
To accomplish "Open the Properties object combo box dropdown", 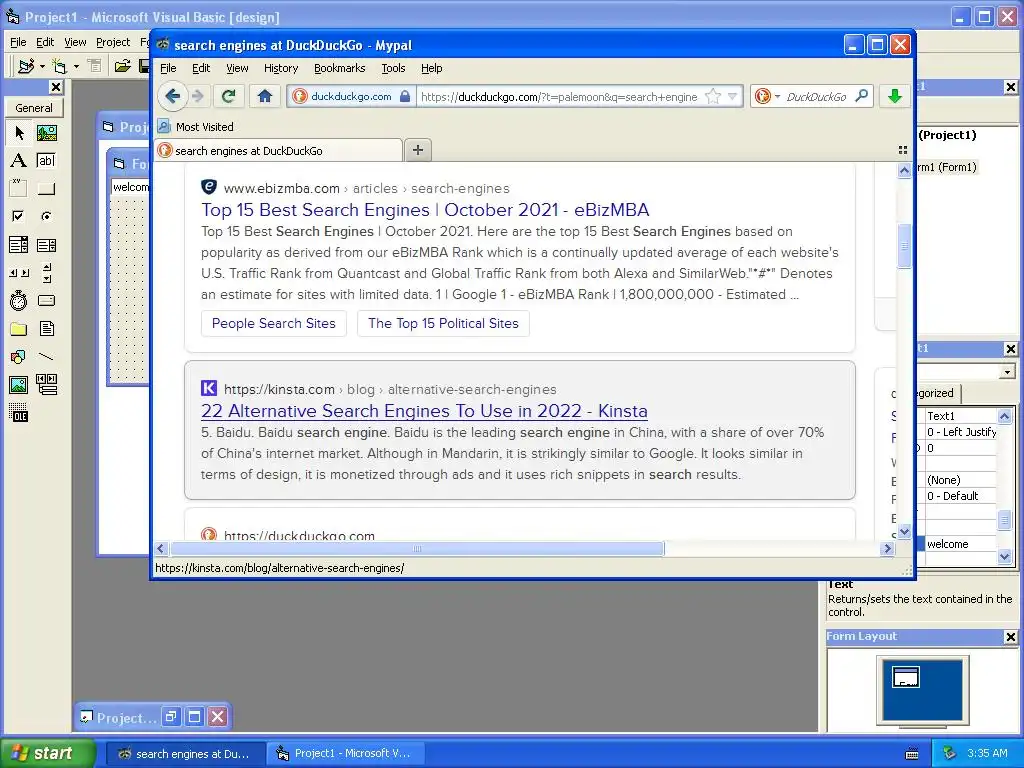I will pos(1007,372).
